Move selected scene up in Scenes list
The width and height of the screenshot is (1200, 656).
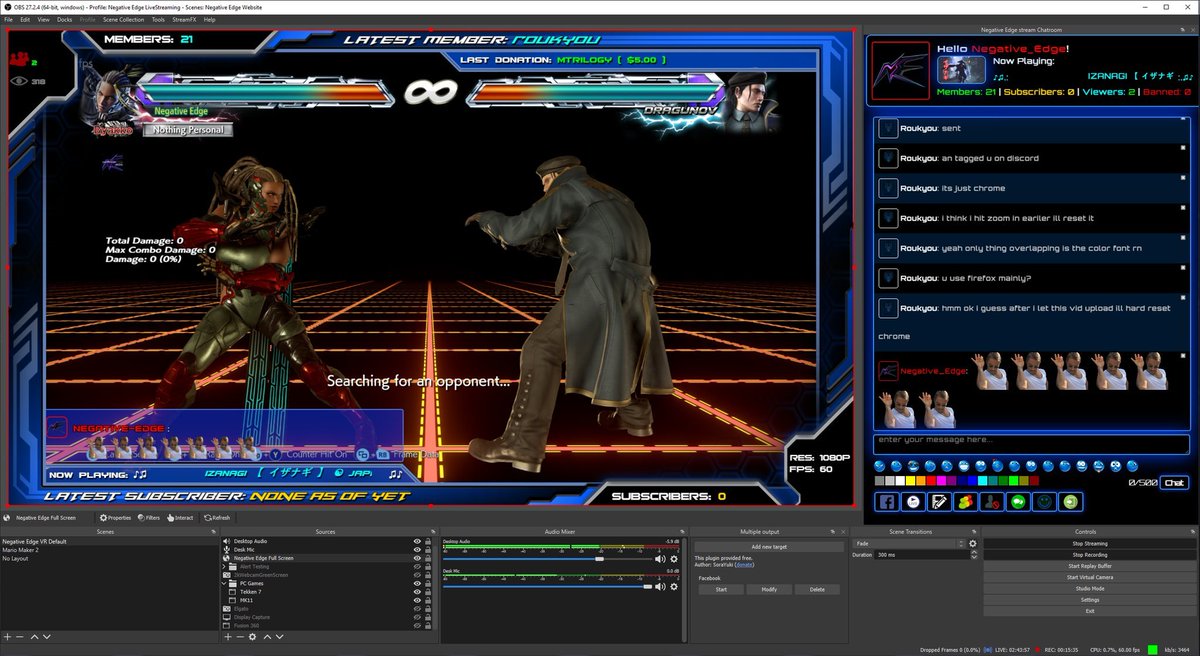pyautogui.click(x=34, y=636)
